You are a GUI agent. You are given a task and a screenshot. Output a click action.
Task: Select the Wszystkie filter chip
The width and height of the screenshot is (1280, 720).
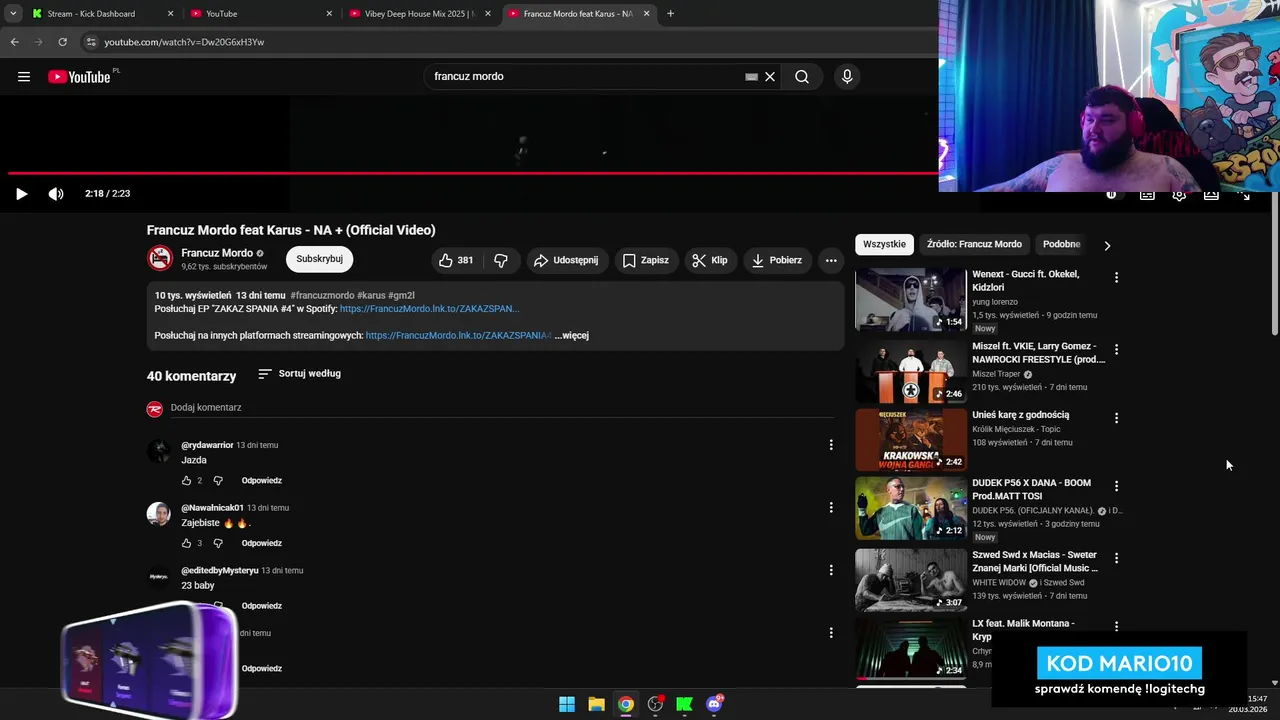[884, 244]
